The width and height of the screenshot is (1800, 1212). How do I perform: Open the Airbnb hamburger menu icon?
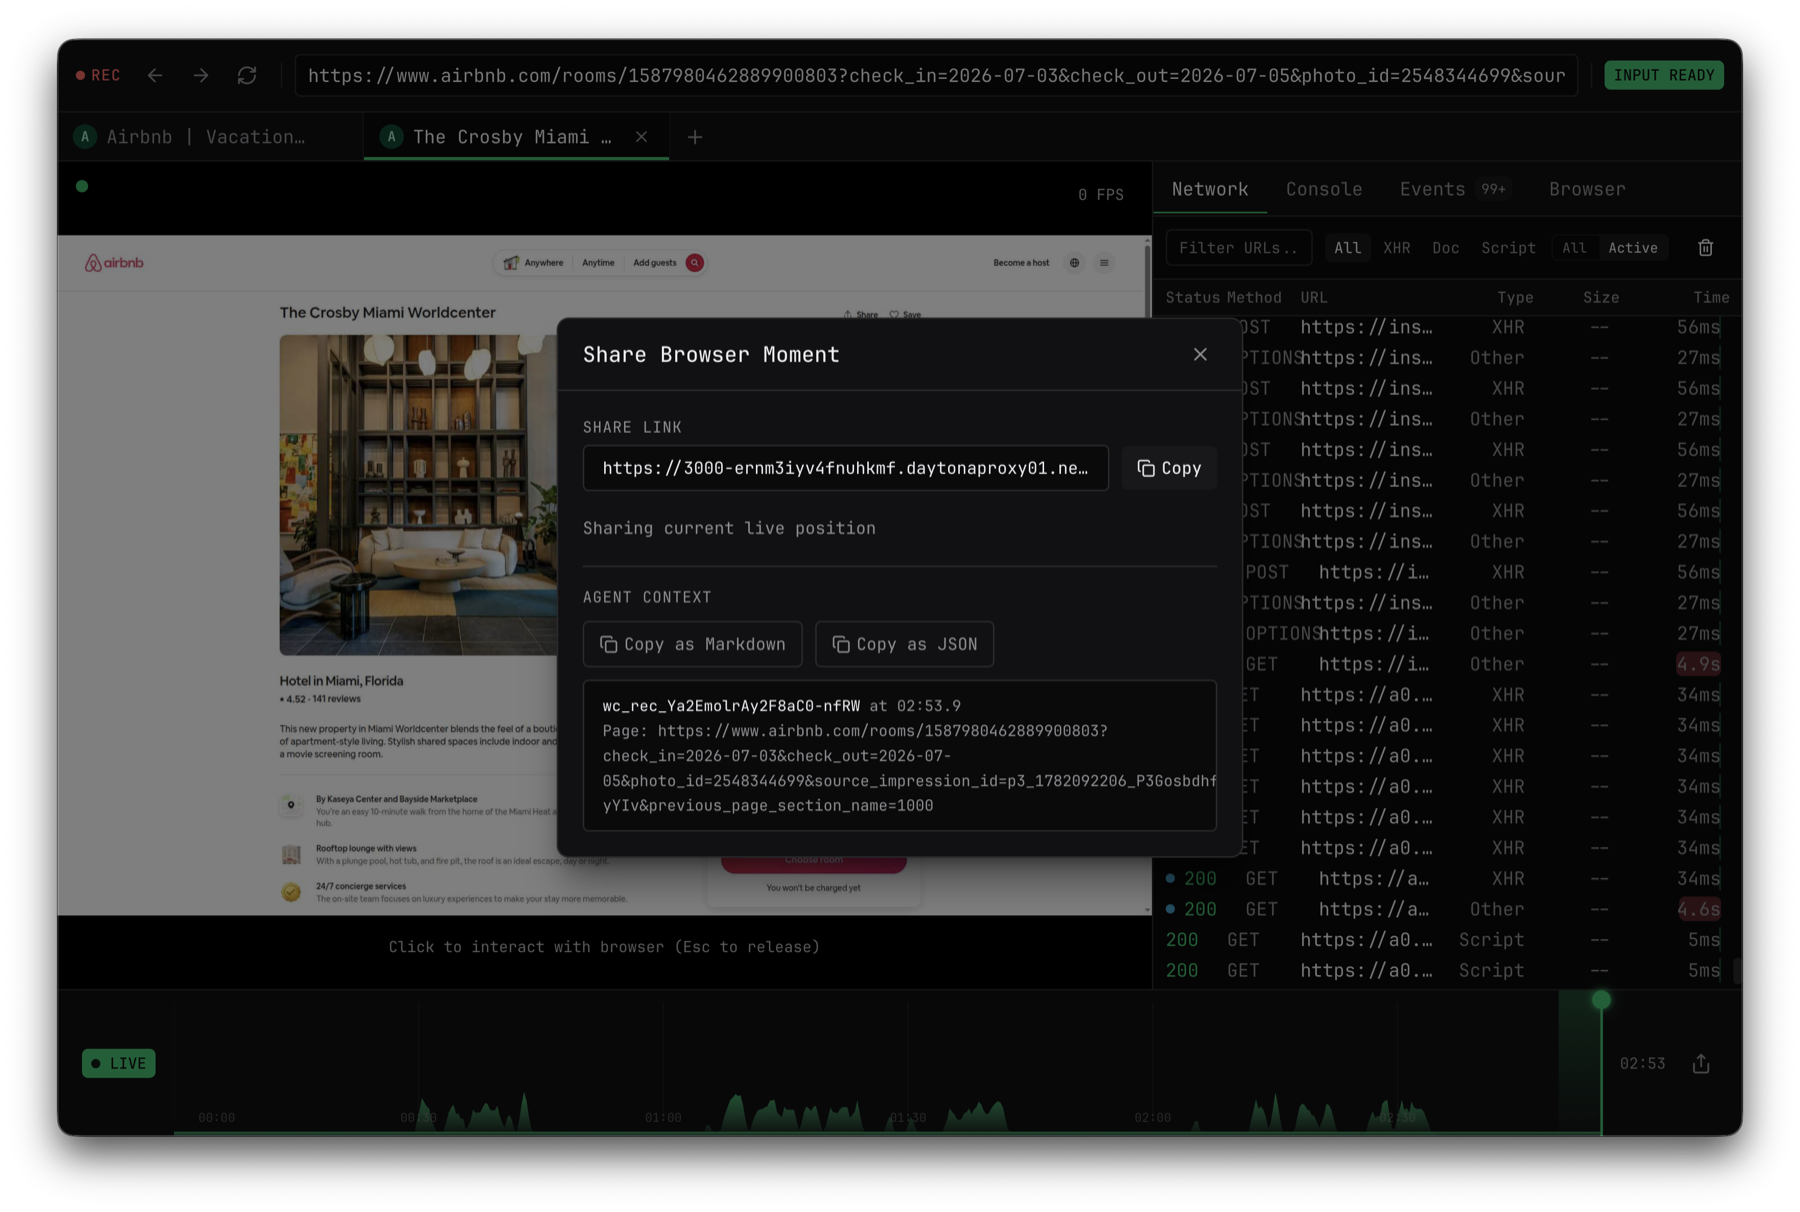pos(1104,263)
